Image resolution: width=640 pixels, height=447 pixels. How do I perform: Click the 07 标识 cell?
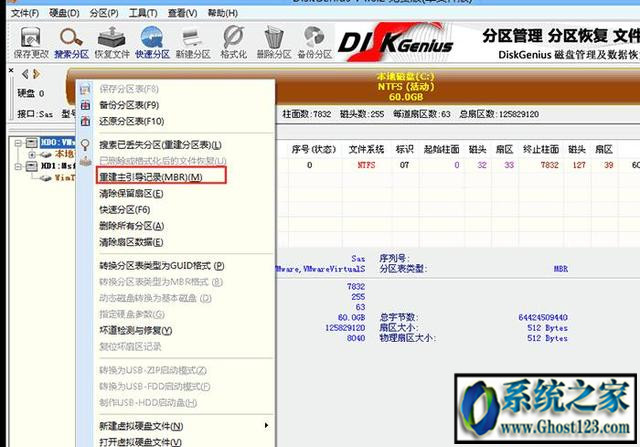pos(404,165)
